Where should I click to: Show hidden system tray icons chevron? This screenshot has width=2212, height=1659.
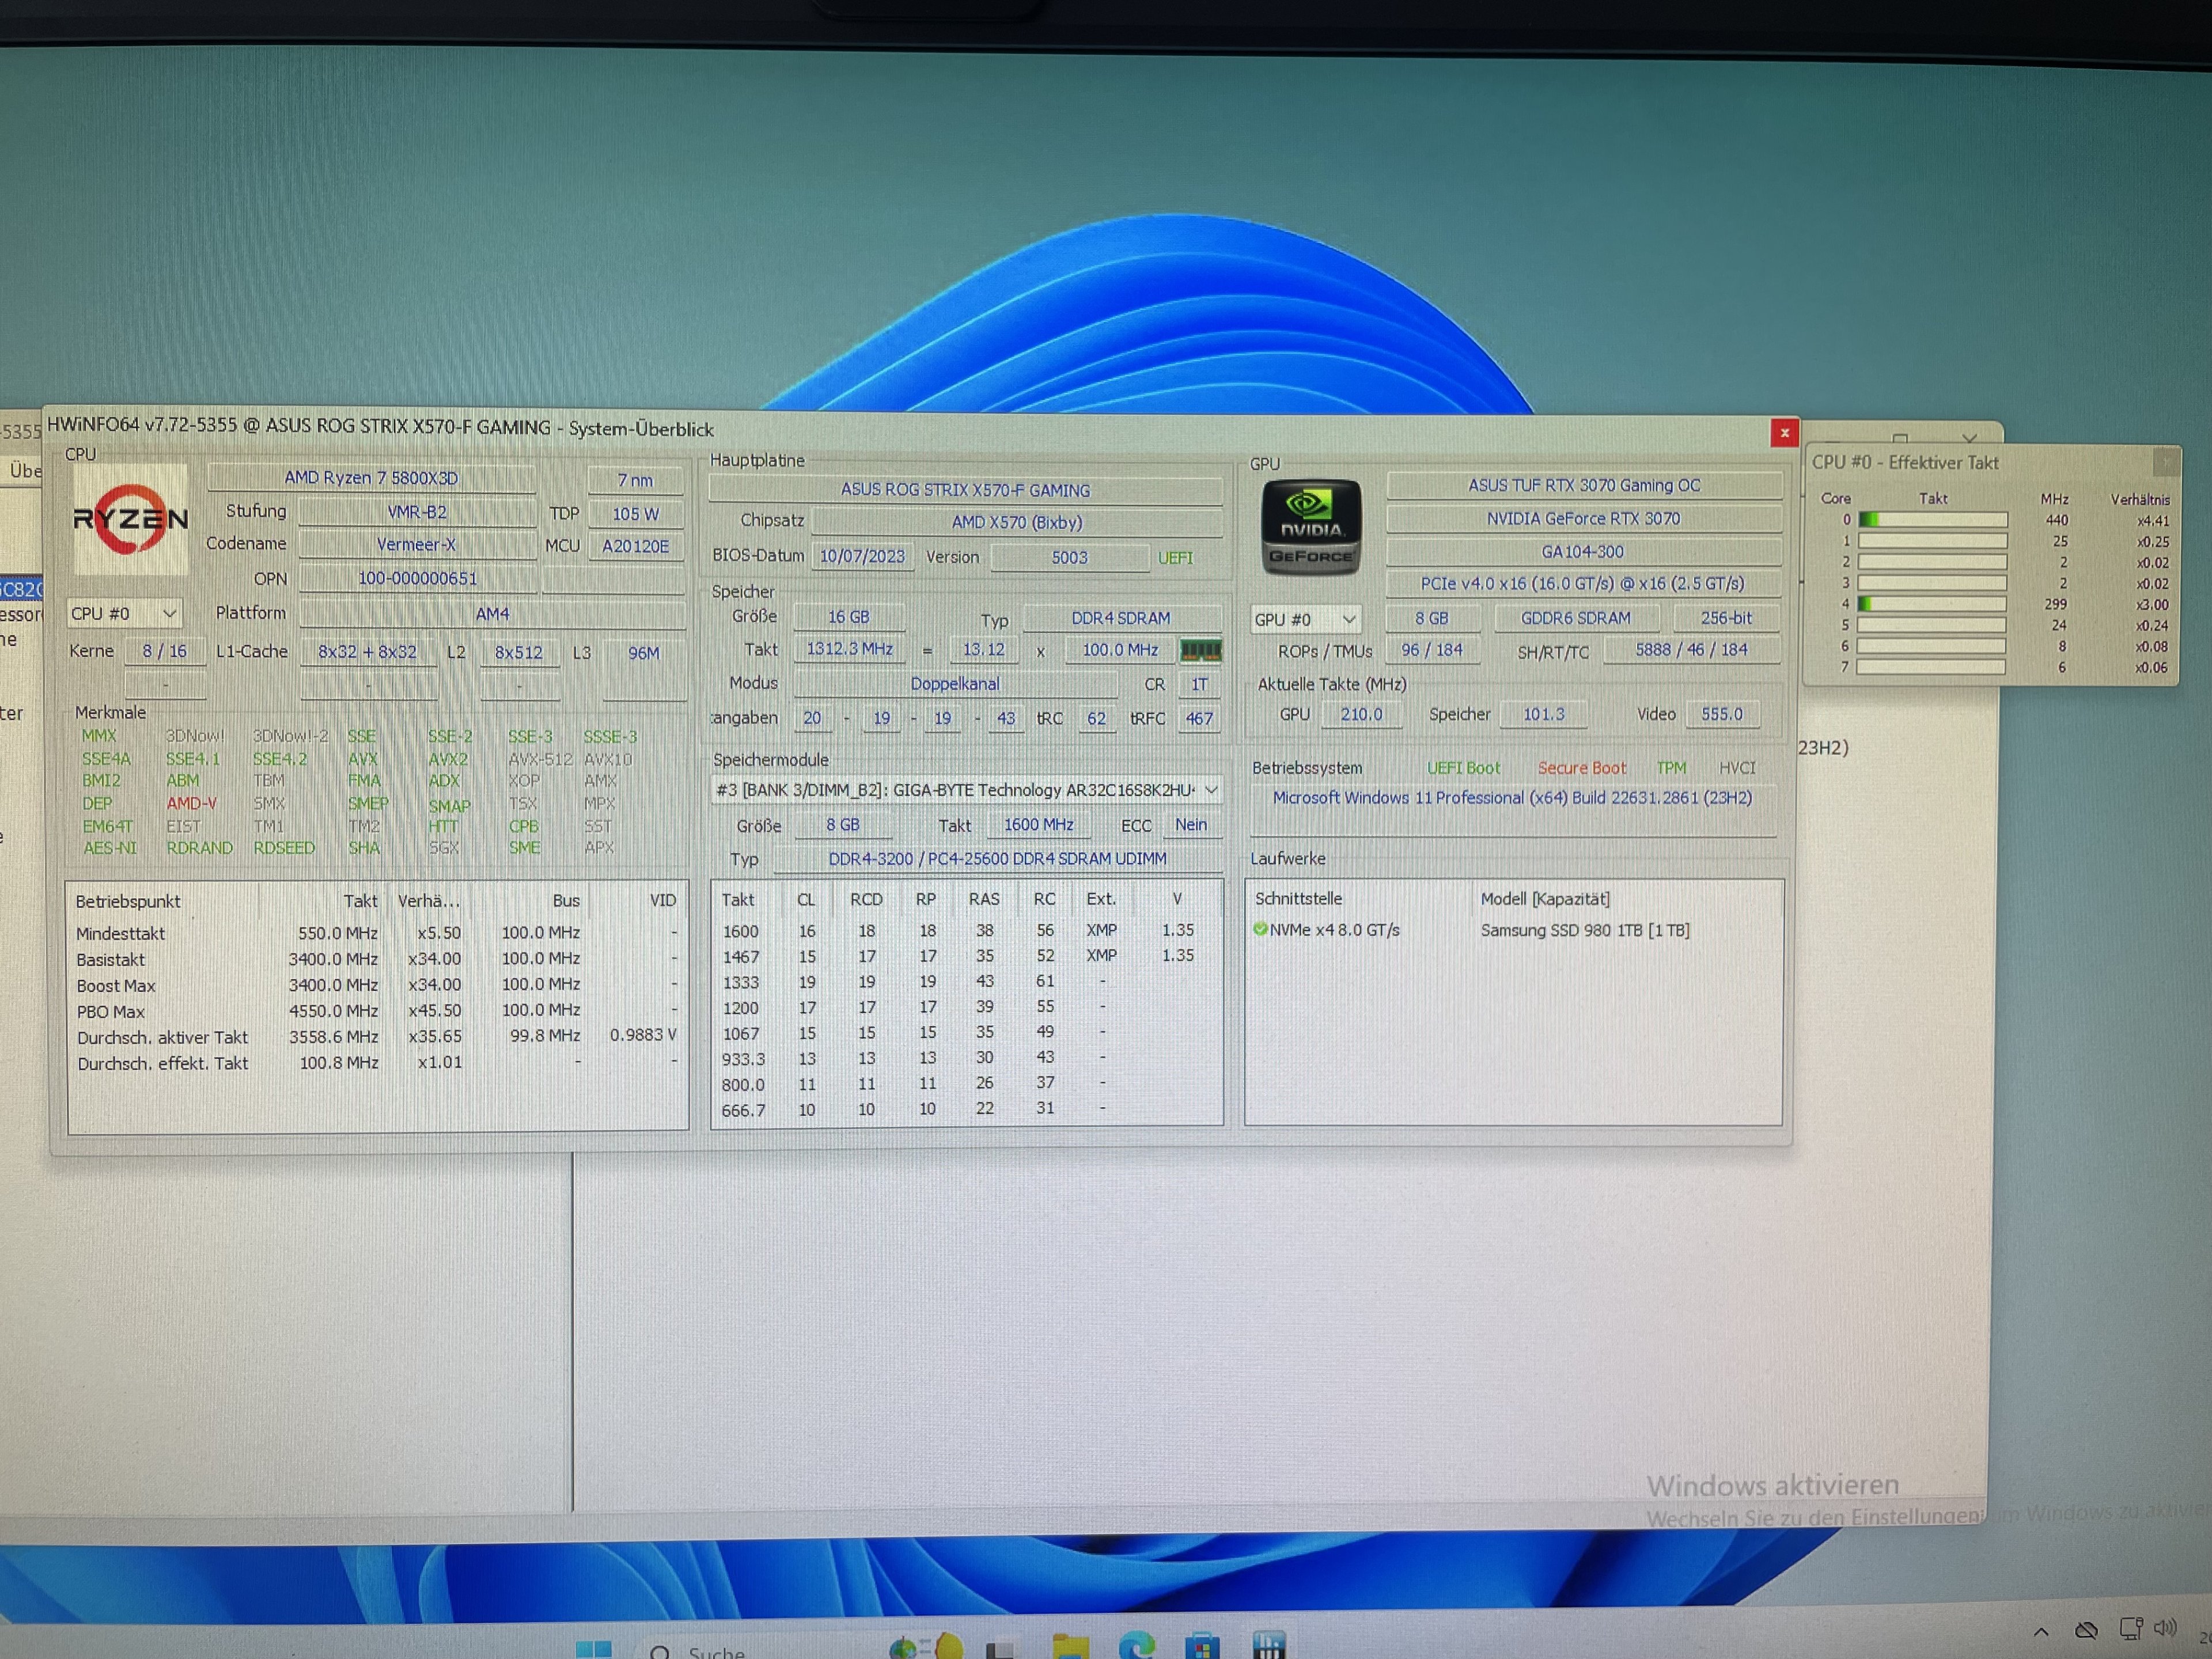click(2041, 1631)
